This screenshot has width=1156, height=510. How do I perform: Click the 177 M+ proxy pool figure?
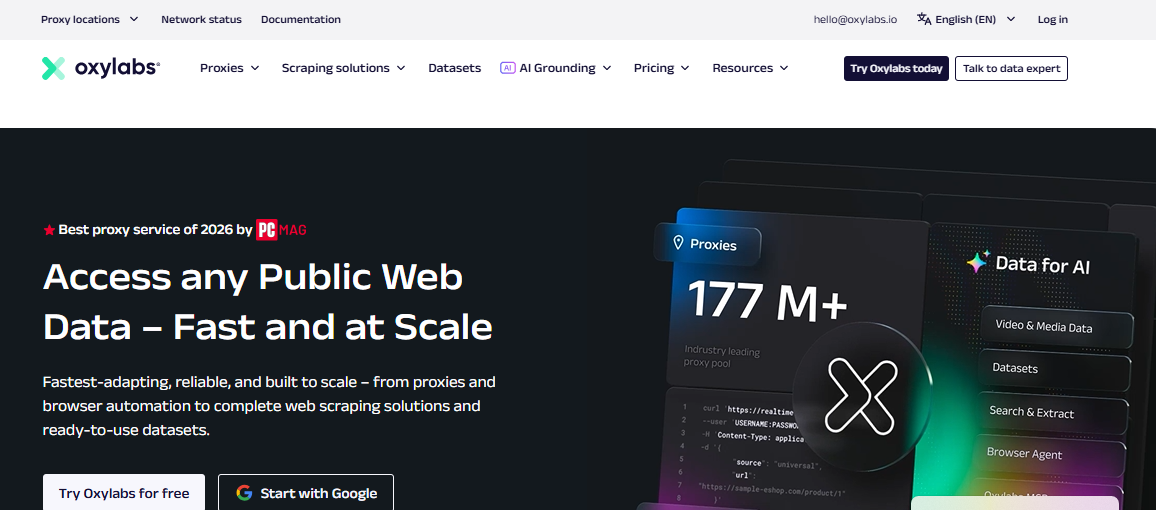tap(767, 301)
